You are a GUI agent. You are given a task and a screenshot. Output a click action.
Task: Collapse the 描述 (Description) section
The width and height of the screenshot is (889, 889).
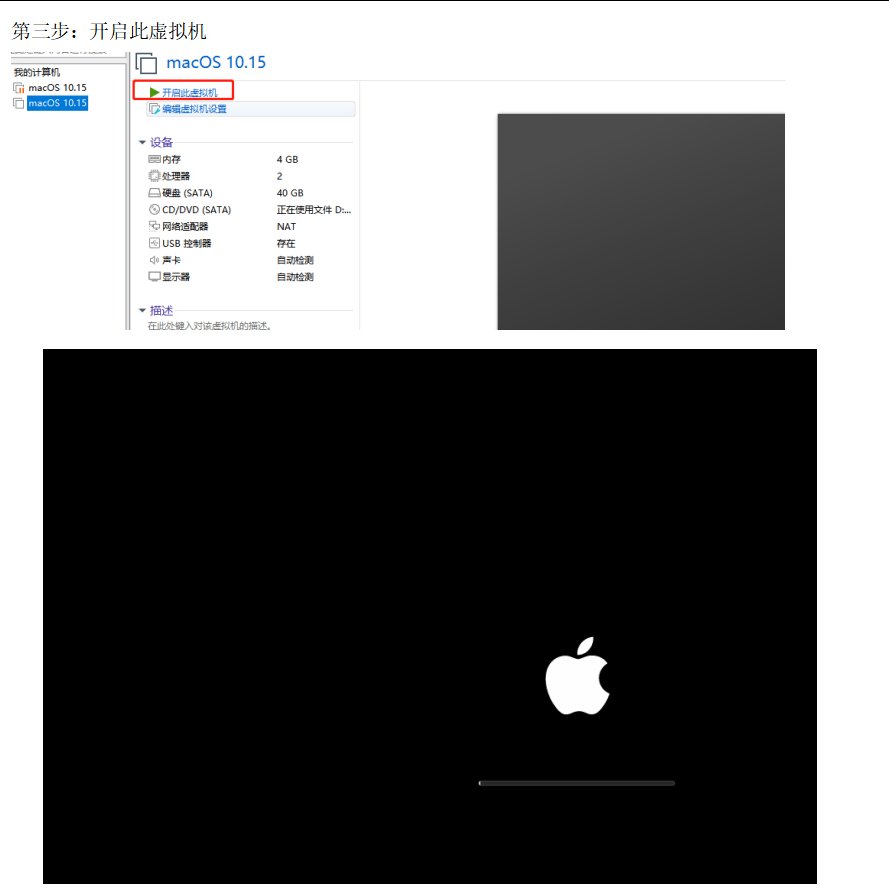[142, 310]
